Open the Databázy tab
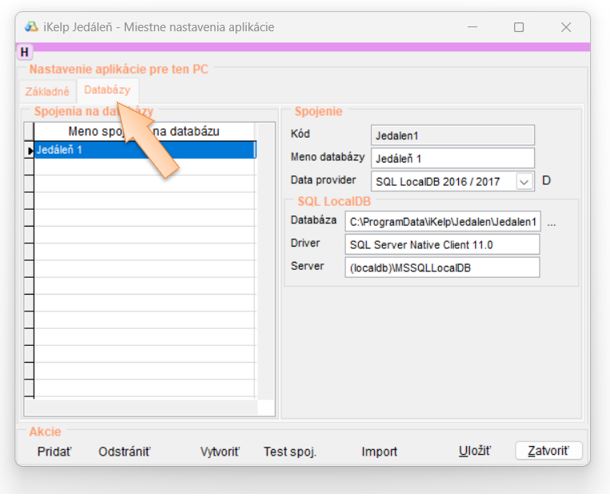 [x=107, y=91]
